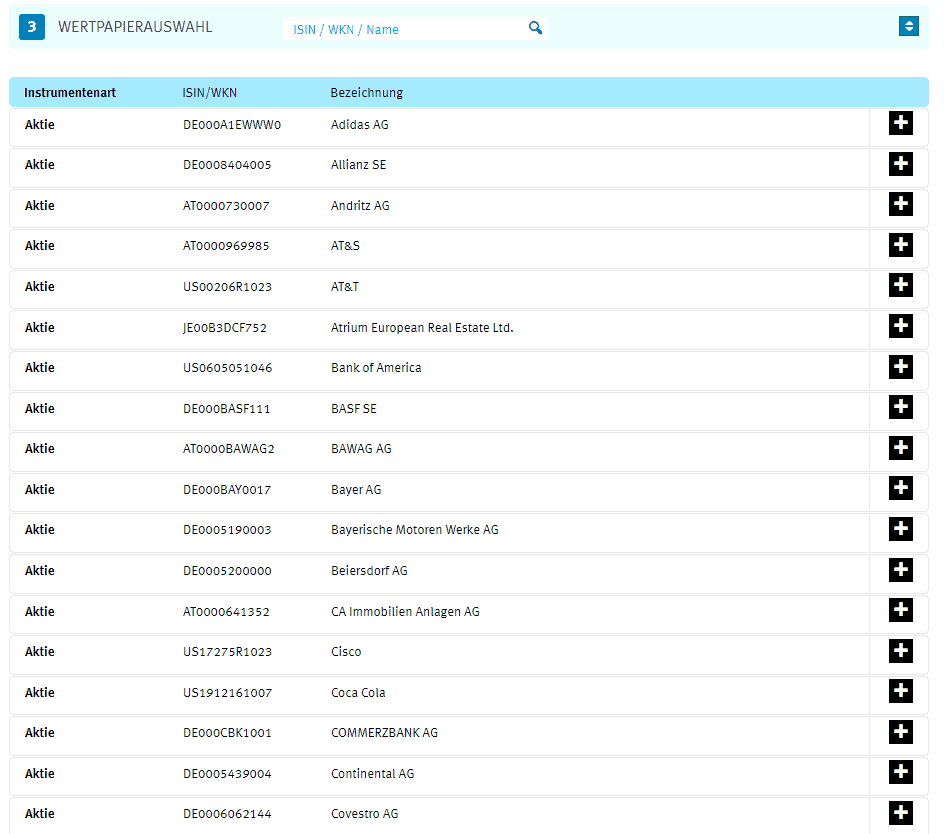
Task: Add BAWAG AG with the plus icon
Action: coord(901,448)
